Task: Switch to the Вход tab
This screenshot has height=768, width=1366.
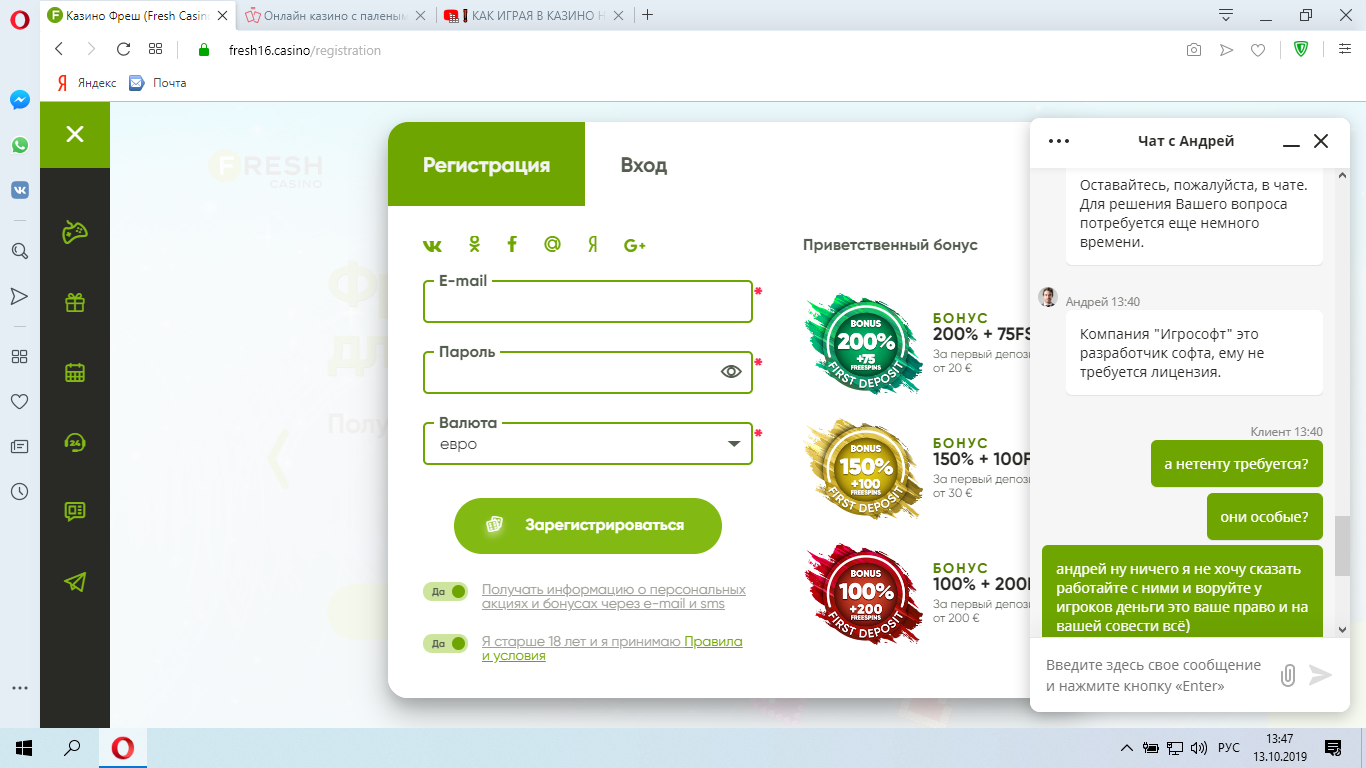Action: pyautogui.click(x=643, y=165)
